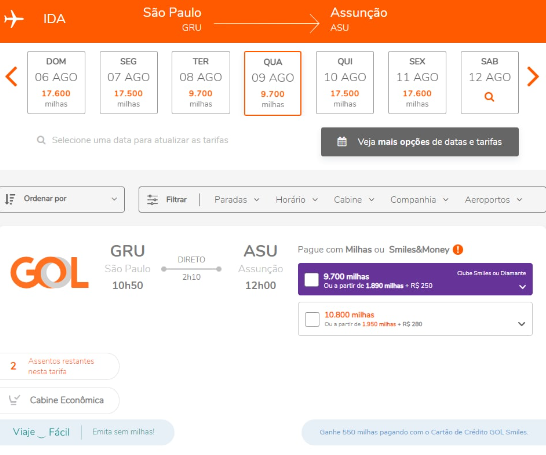546x455 pixels.
Task: Select DOM 06 AGO date tab
Action: click(x=56, y=83)
